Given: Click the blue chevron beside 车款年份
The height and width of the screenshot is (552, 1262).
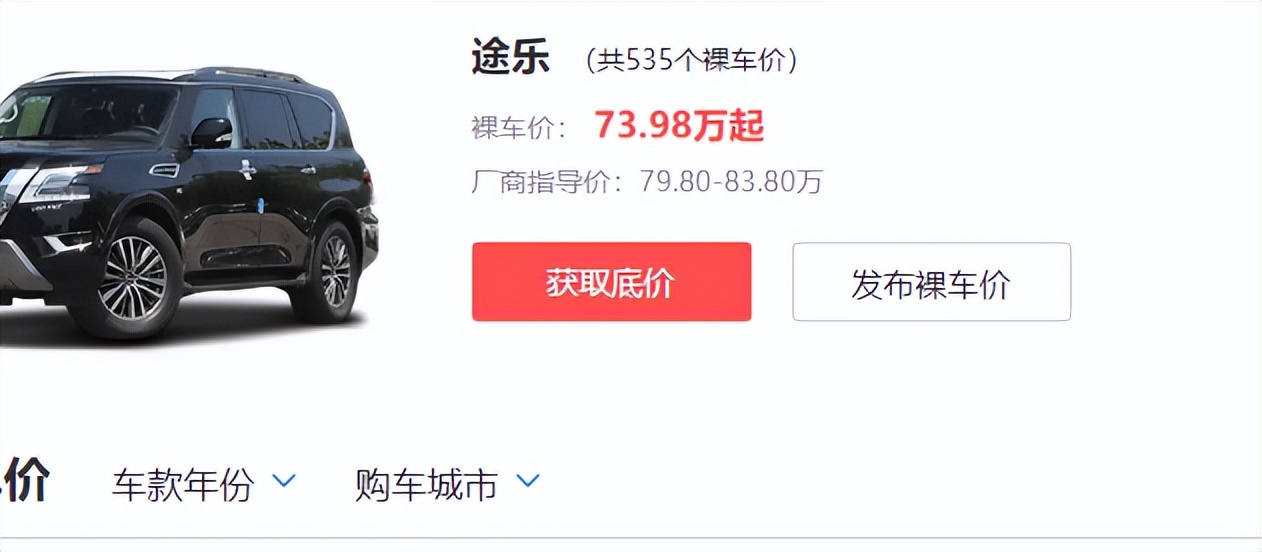Looking at the screenshot, I should pos(284,482).
